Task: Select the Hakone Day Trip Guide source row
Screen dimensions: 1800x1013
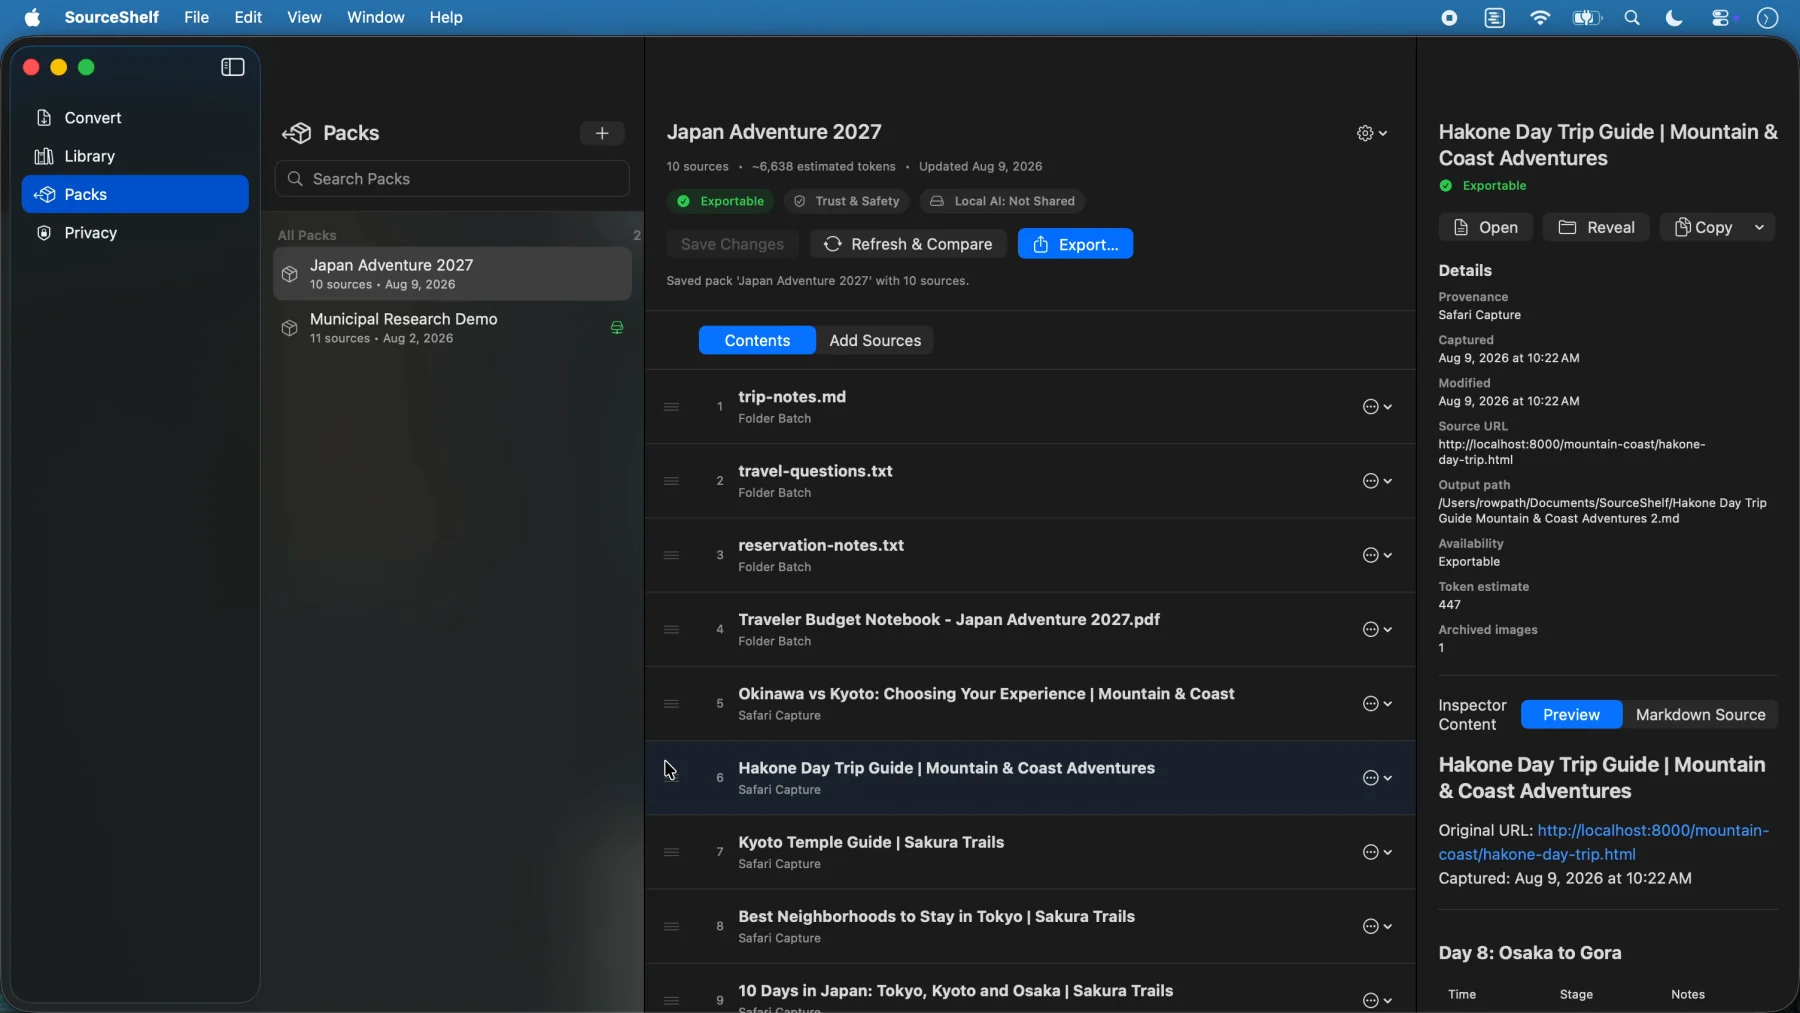Action: coord(1030,778)
